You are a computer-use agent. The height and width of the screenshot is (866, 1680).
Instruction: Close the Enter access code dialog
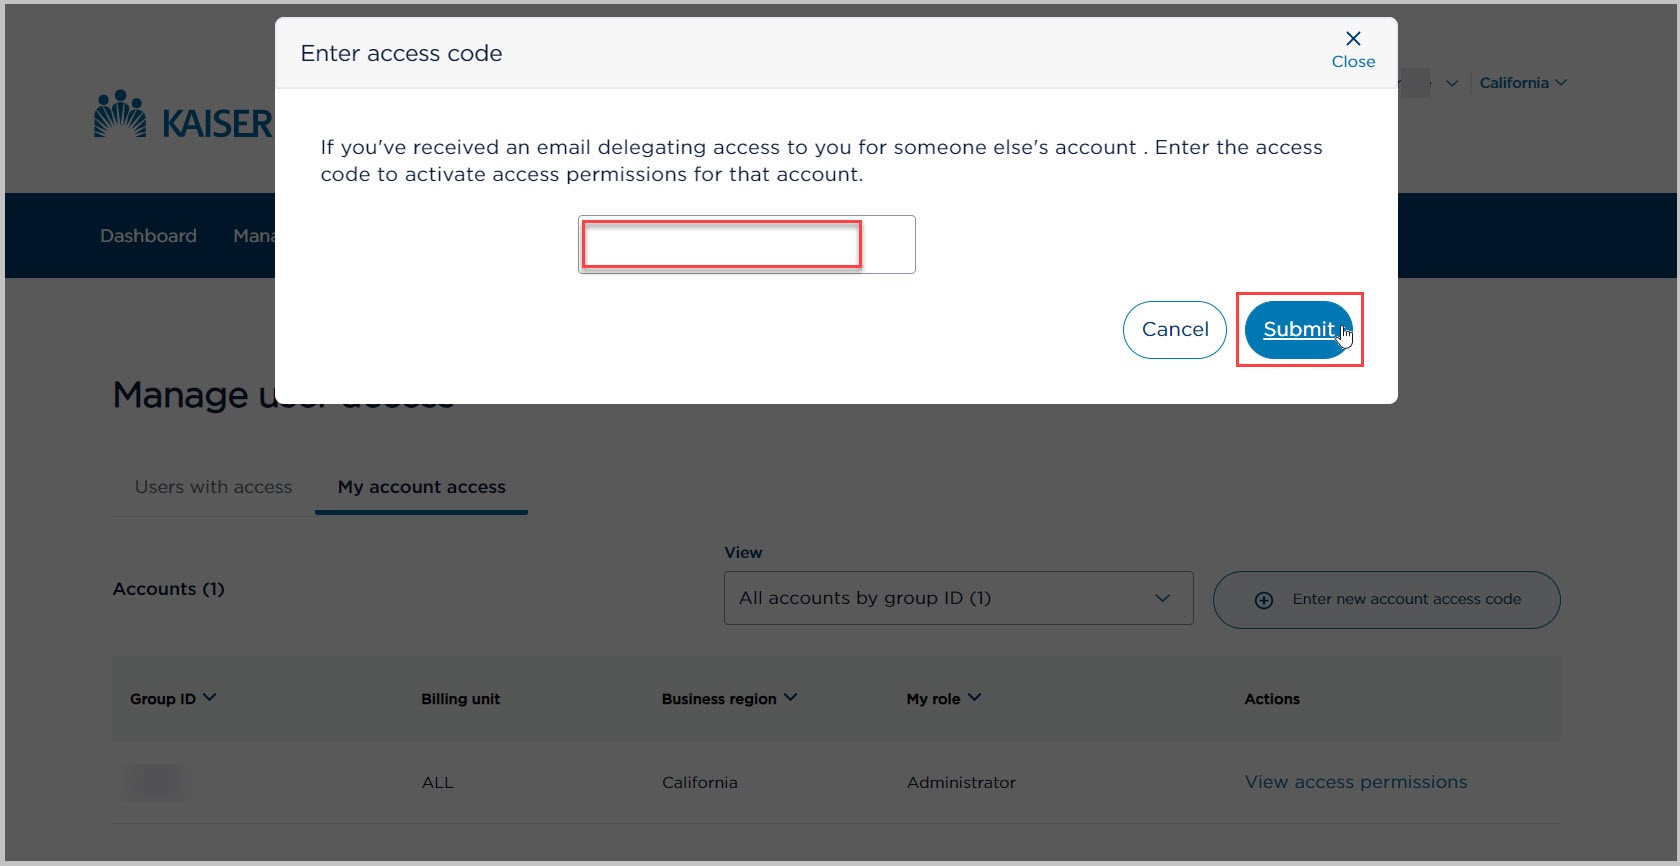(1353, 48)
